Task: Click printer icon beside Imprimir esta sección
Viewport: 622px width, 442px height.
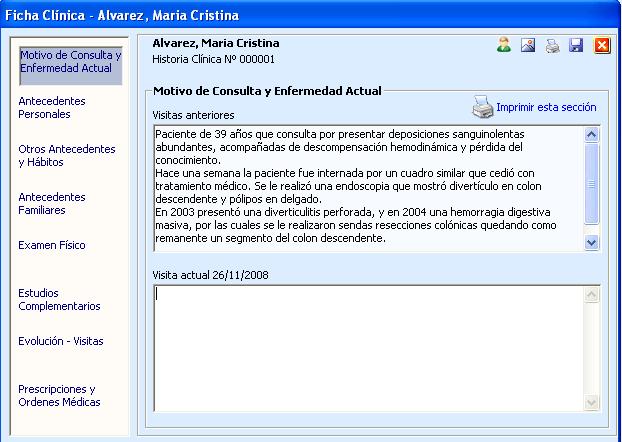Action: tap(482, 107)
